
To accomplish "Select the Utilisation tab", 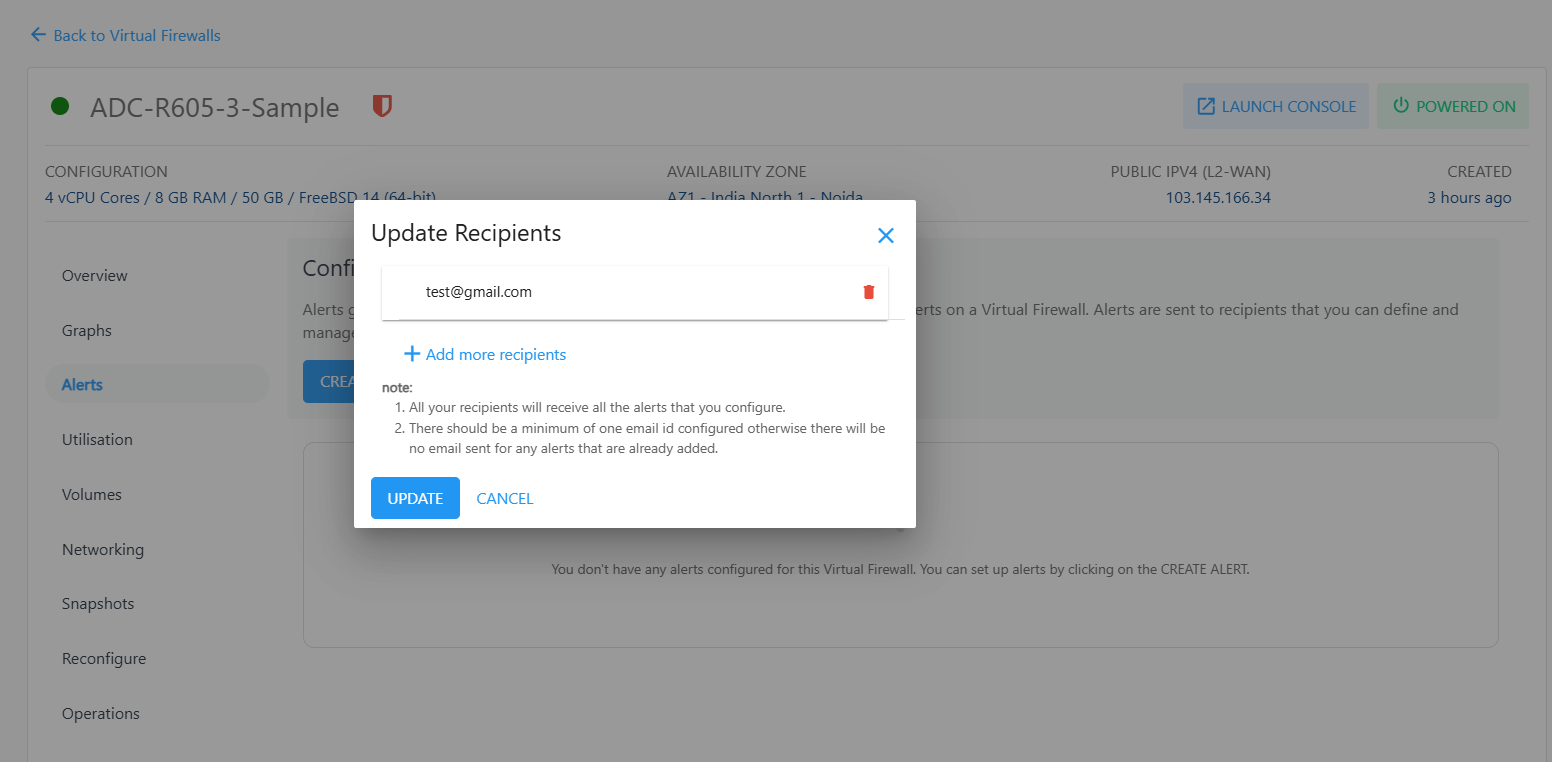I will click(97, 439).
